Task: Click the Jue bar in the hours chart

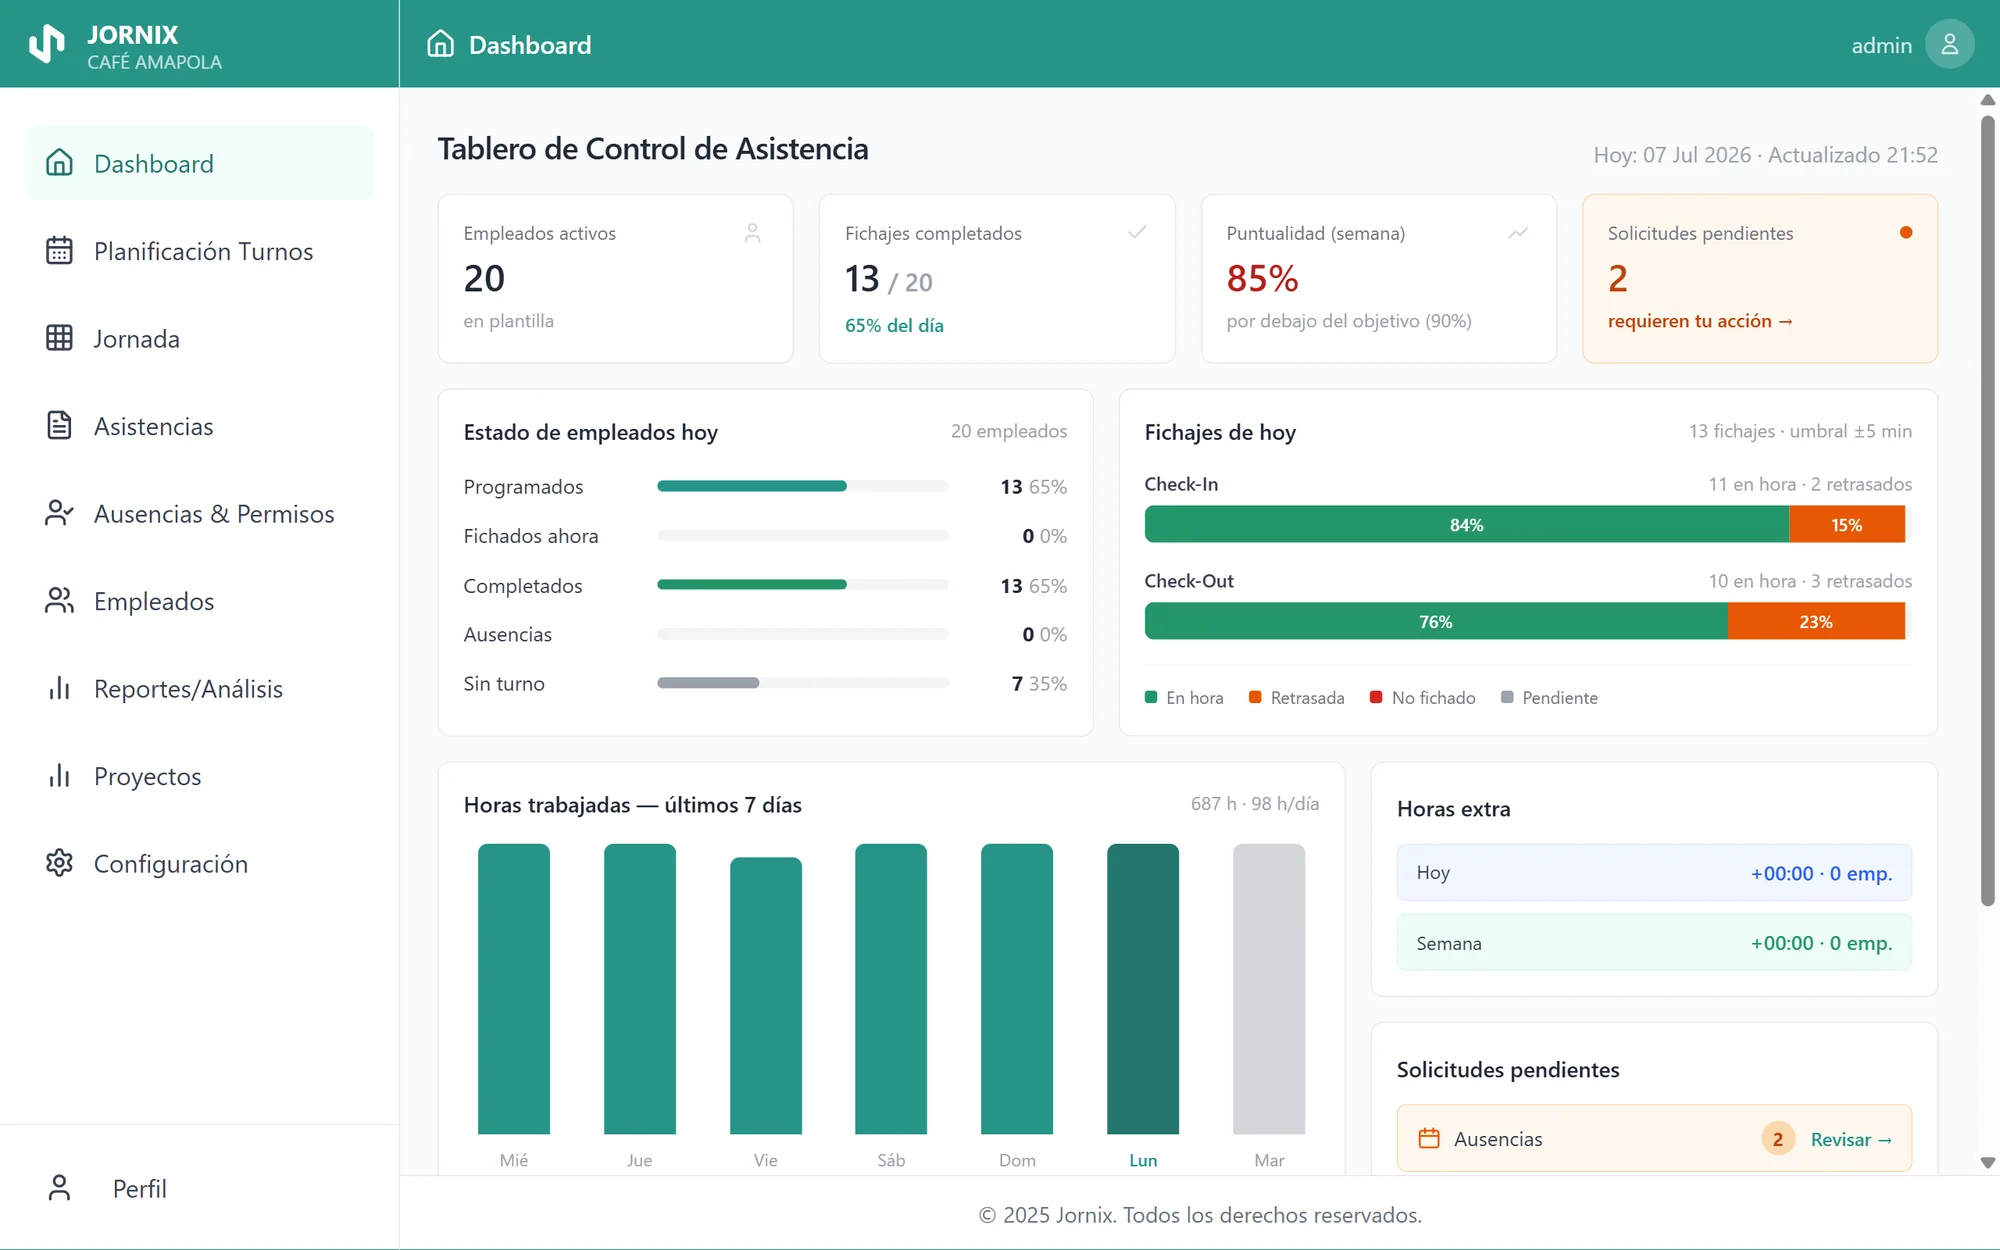Action: 640,989
